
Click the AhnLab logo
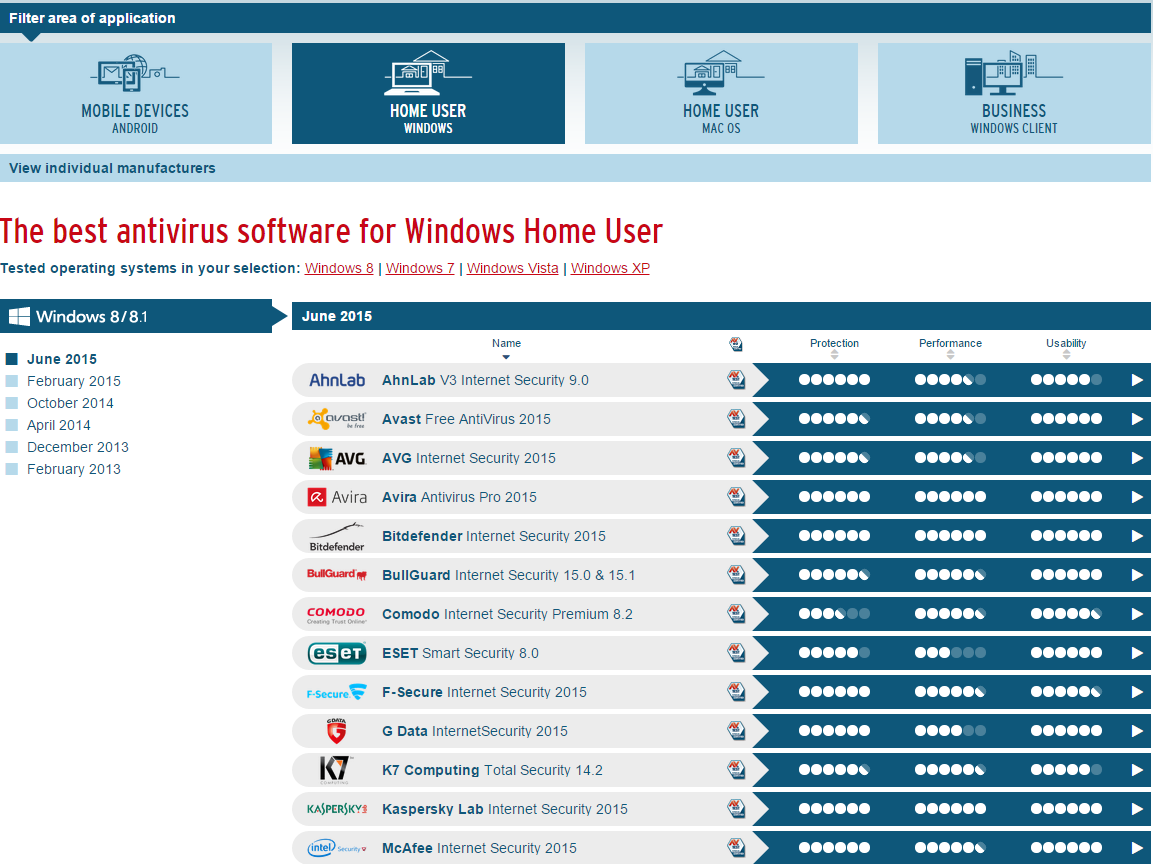pos(337,380)
